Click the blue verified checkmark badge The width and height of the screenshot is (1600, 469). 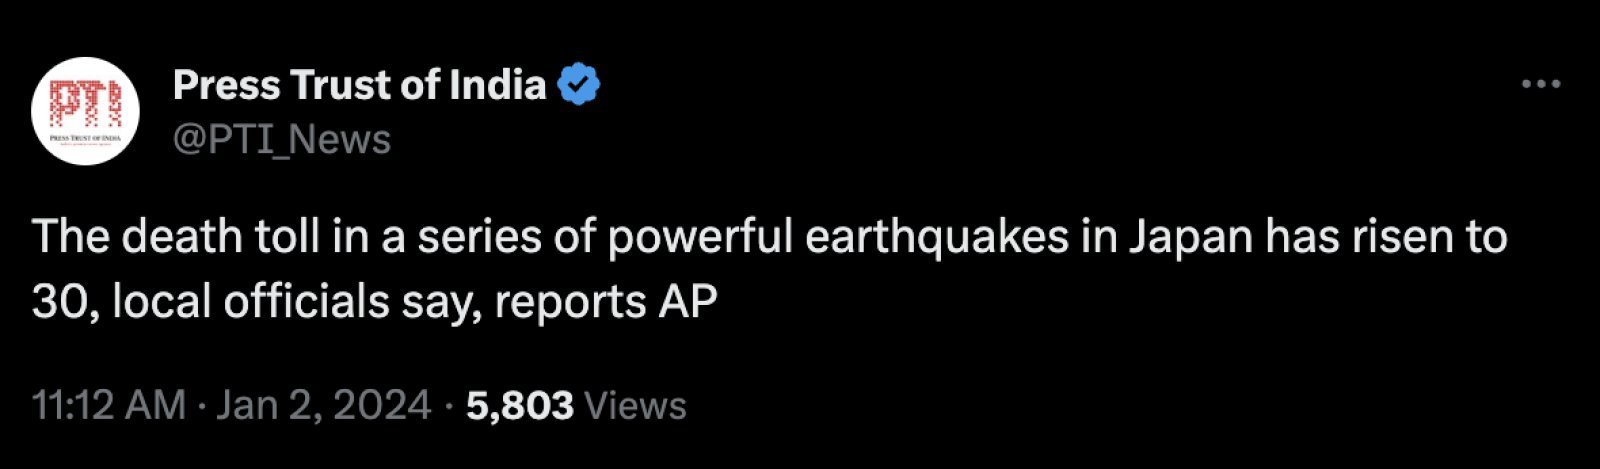point(578,85)
